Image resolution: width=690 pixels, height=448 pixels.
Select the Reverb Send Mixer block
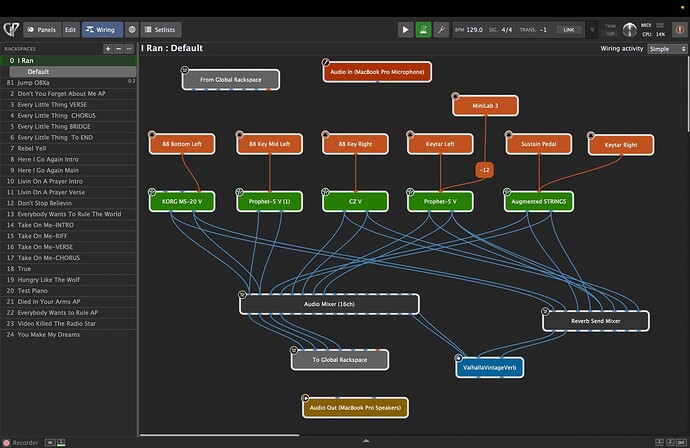(596, 321)
